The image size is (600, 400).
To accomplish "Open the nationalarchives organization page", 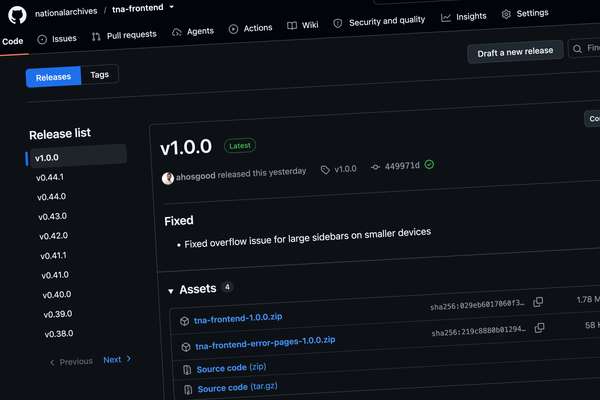I will tap(66, 12).
